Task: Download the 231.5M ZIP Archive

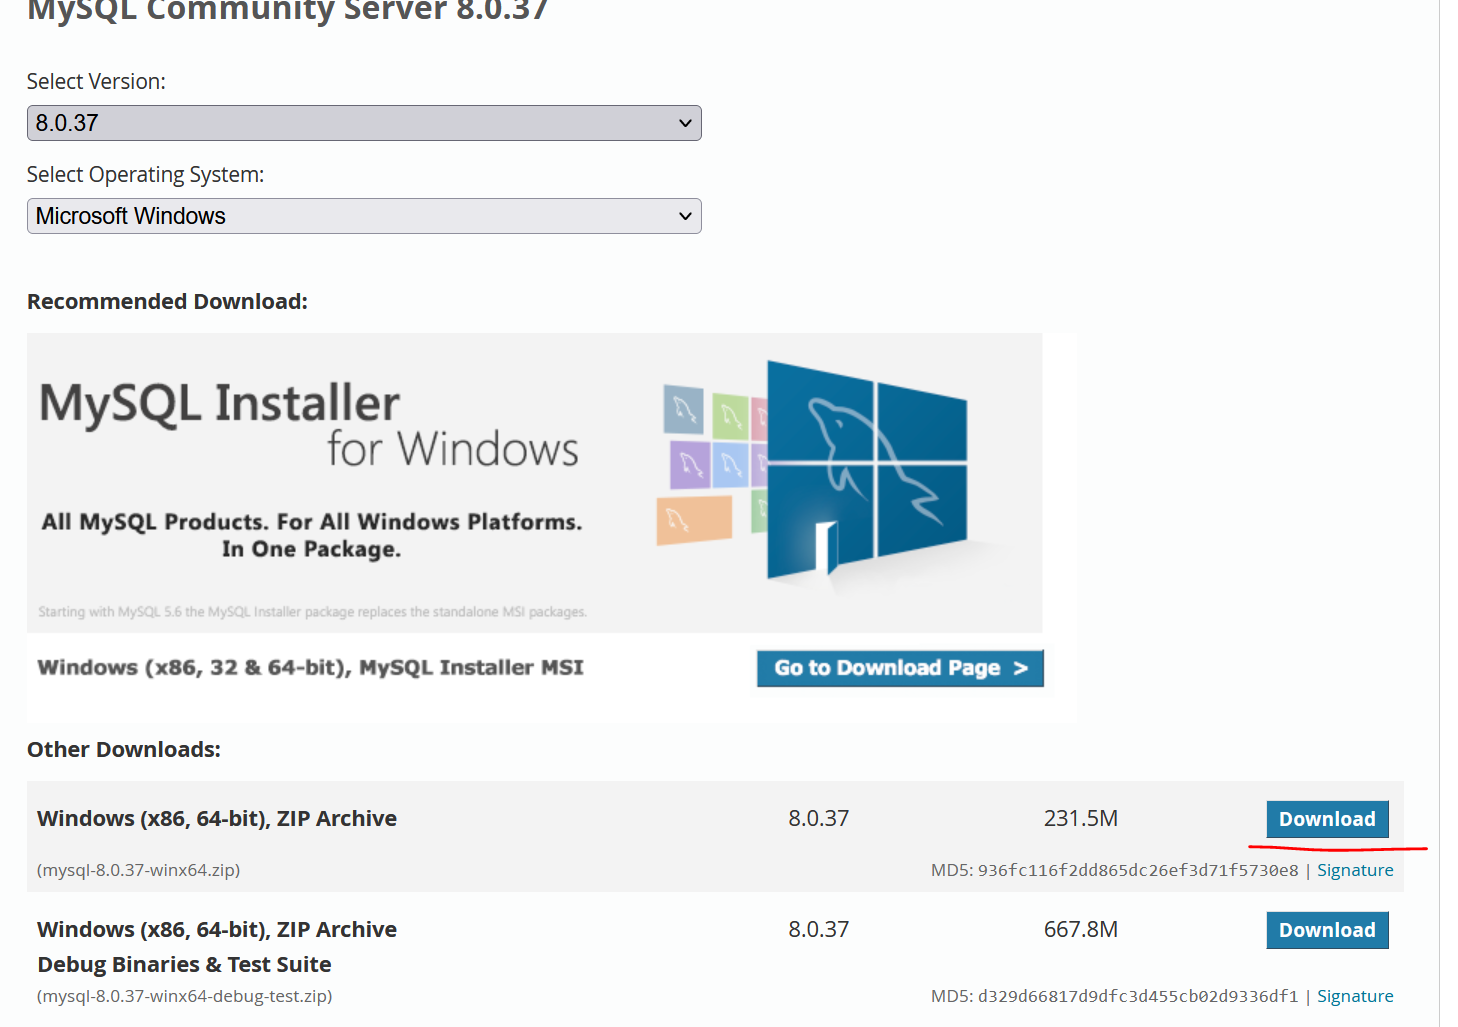Action: click(1327, 819)
